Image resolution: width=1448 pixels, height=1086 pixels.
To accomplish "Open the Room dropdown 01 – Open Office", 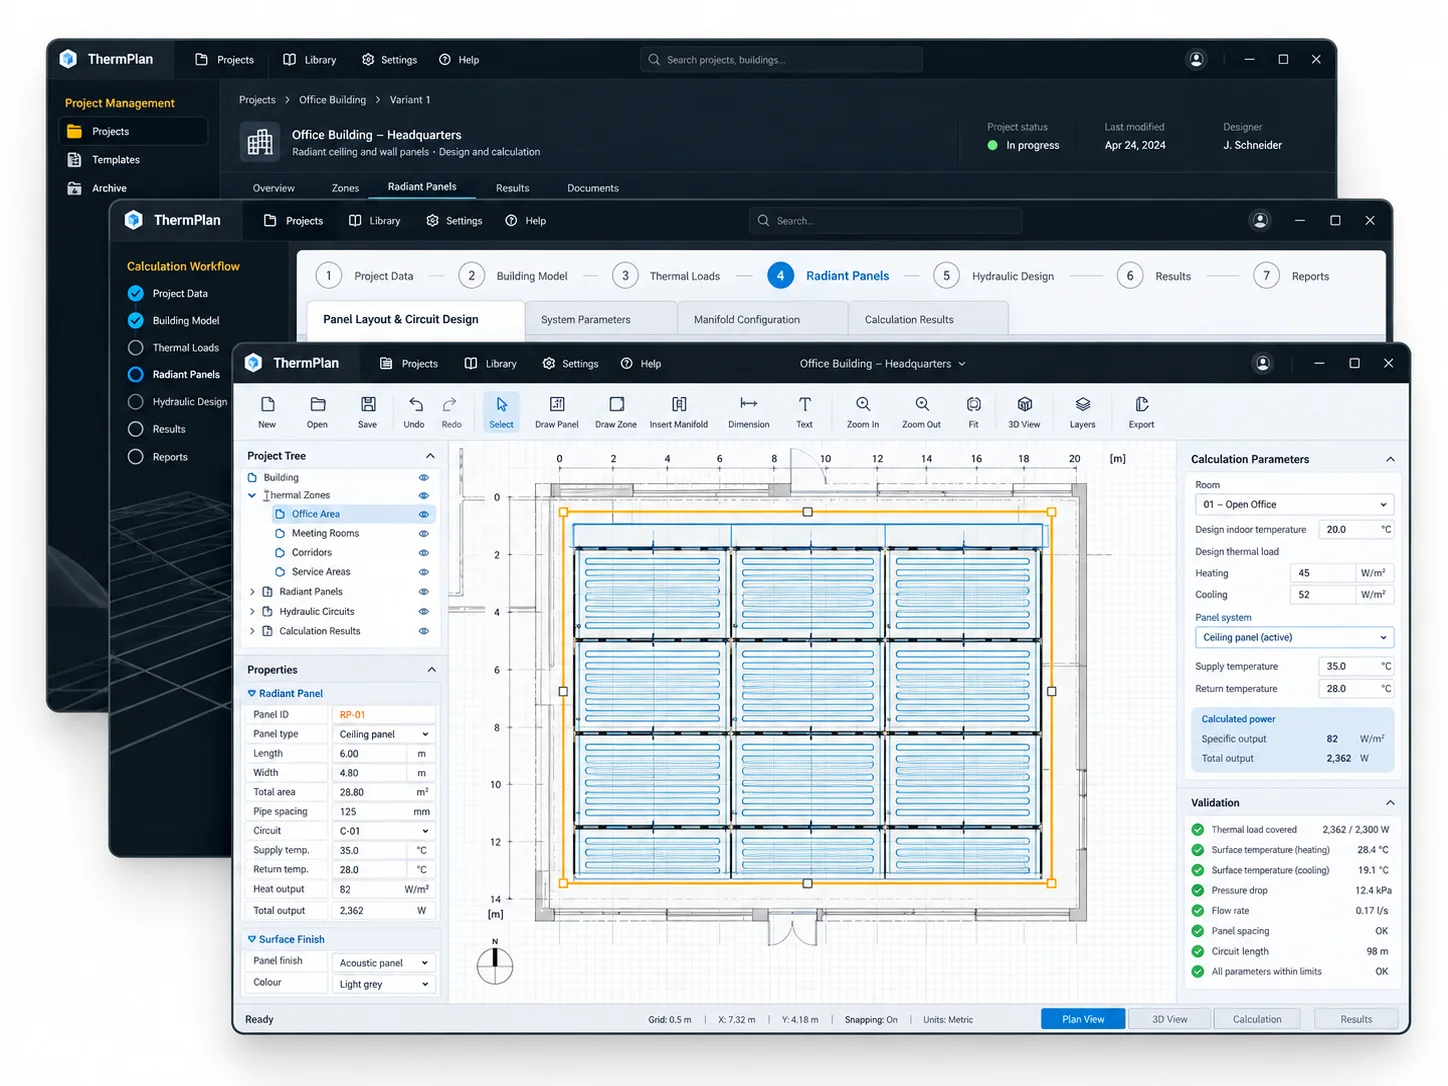I will point(1294,505).
